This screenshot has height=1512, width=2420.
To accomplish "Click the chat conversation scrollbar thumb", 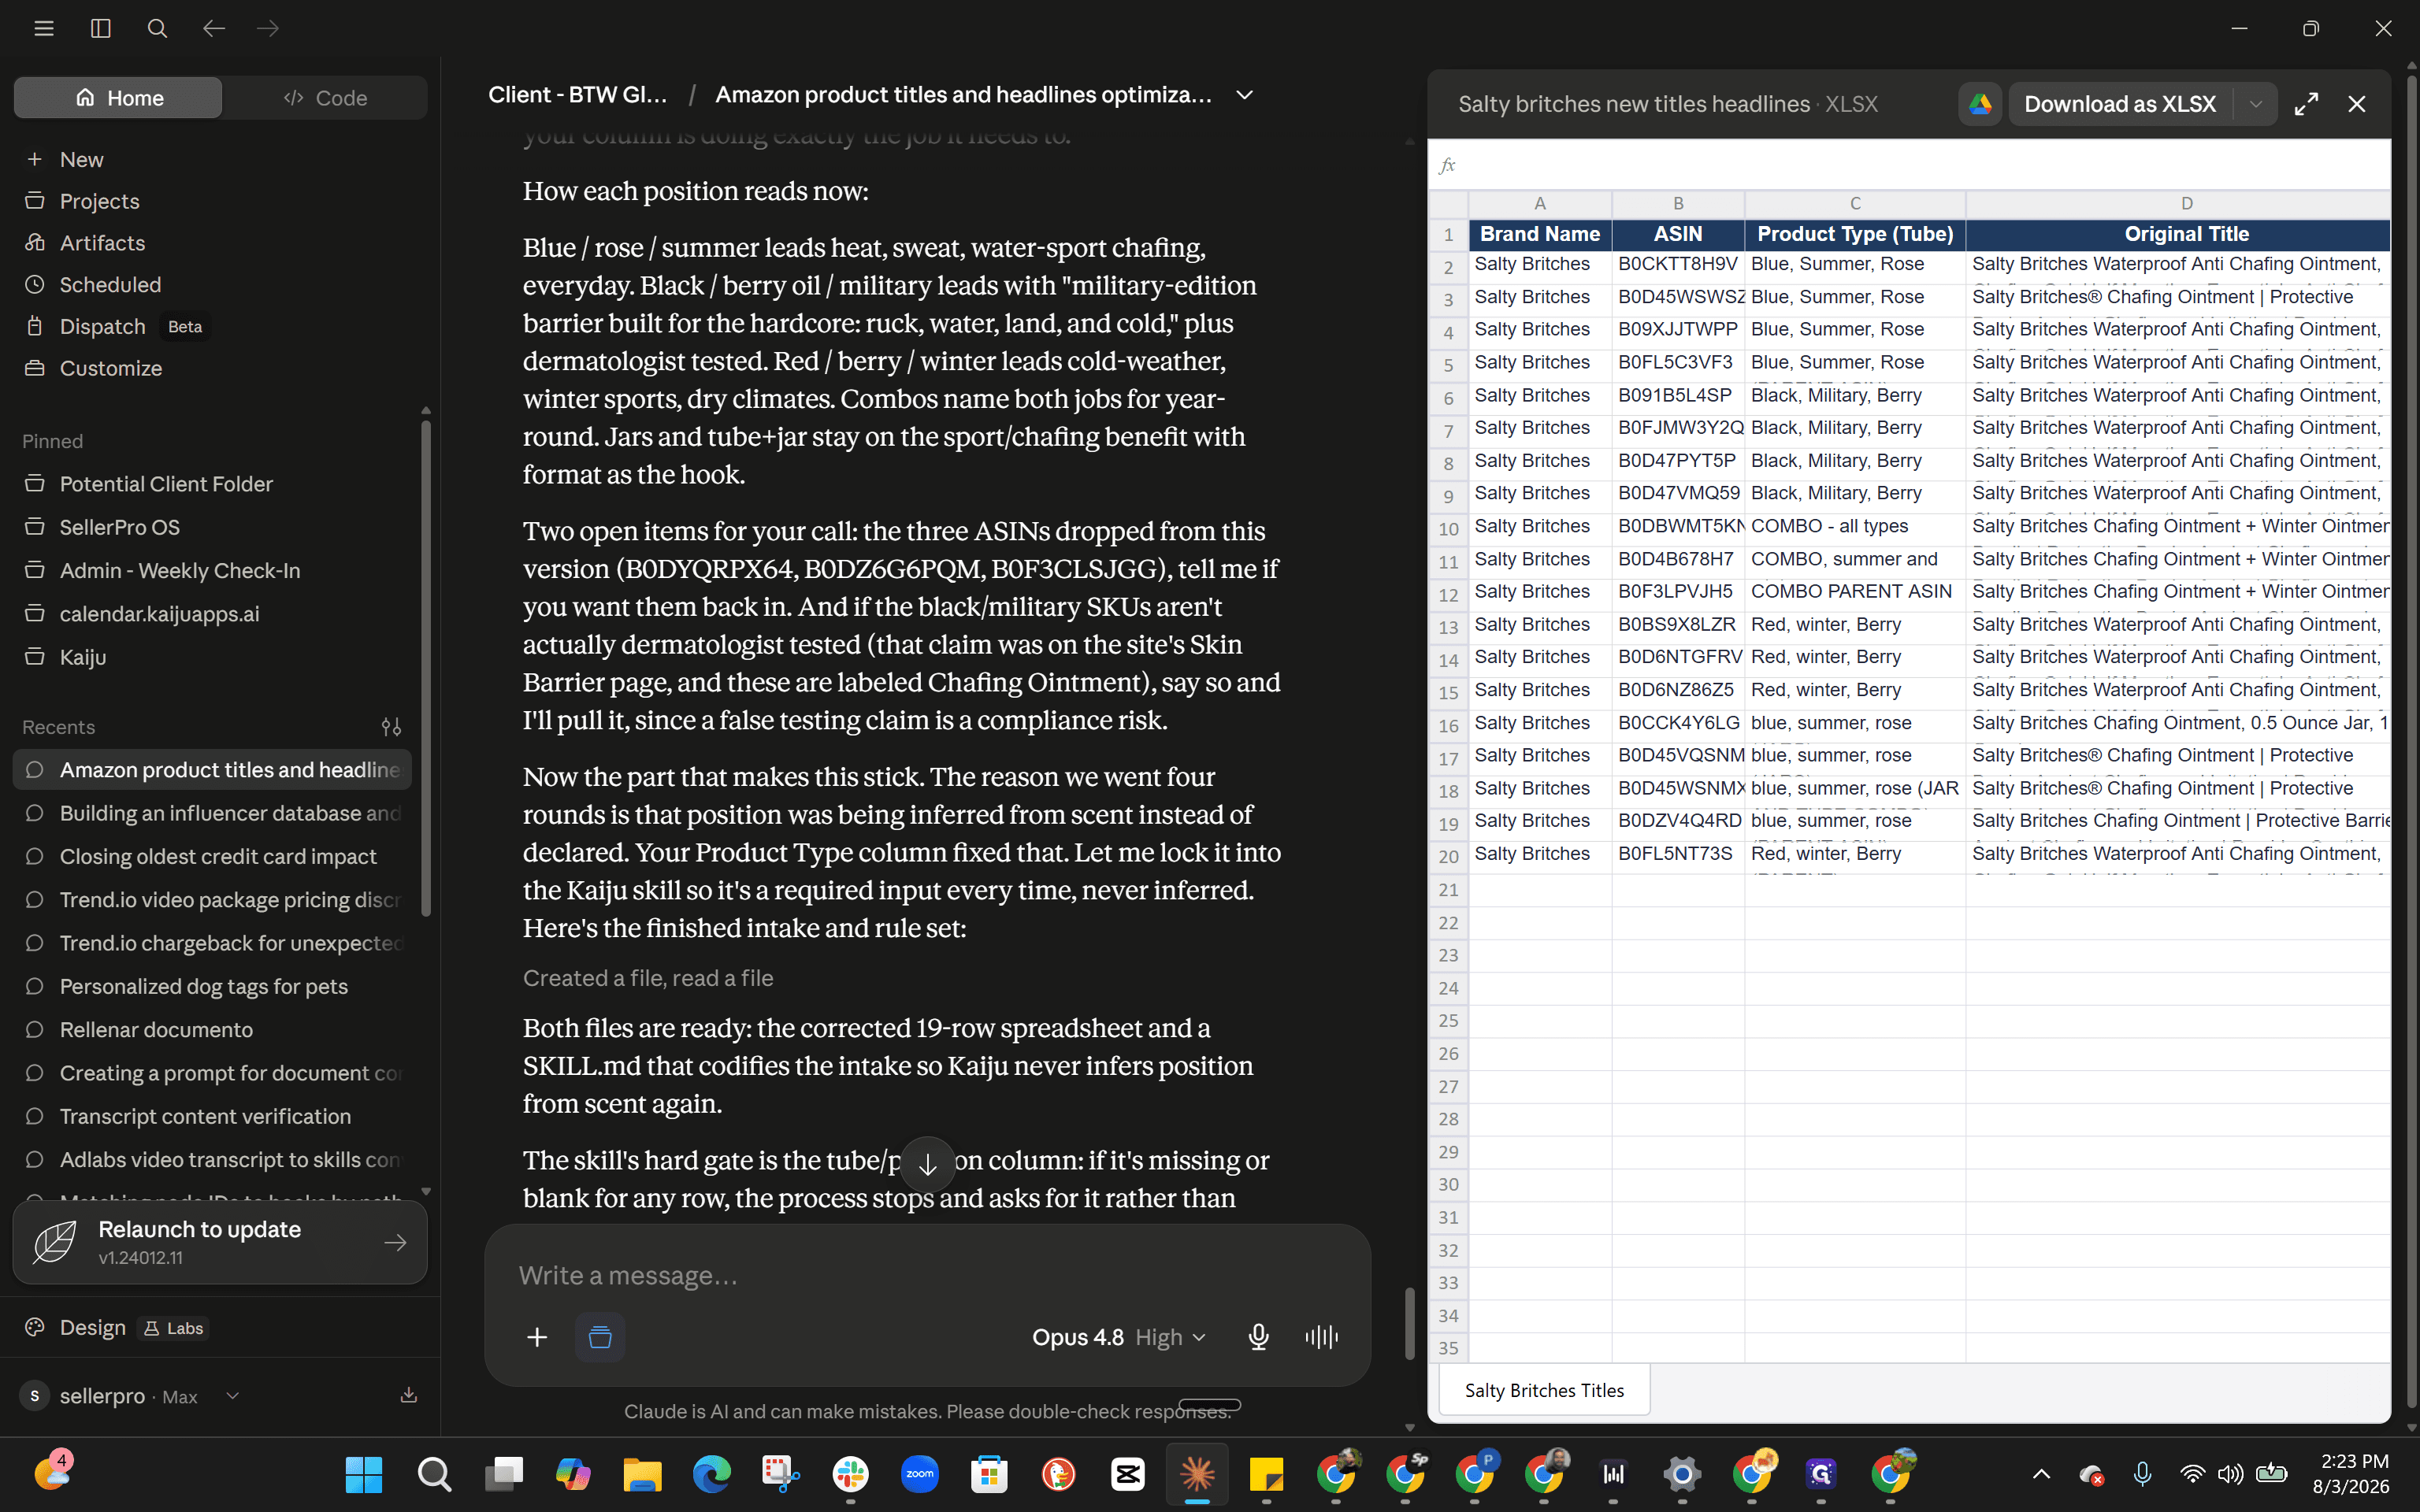I will [x=1410, y=1323].
